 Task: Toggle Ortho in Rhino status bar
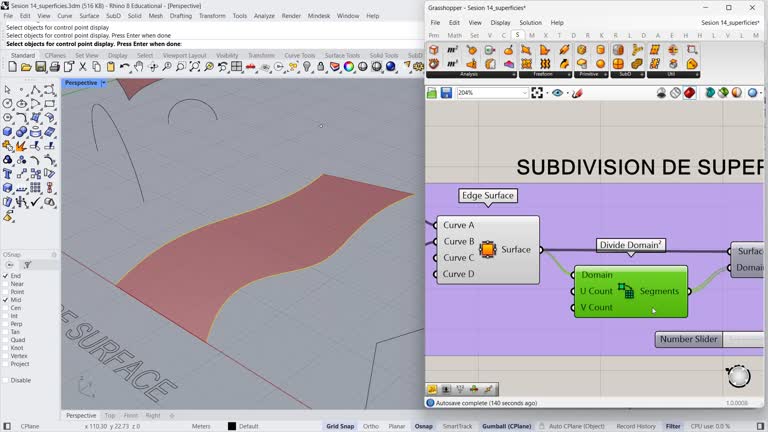(x=371, y=426)
